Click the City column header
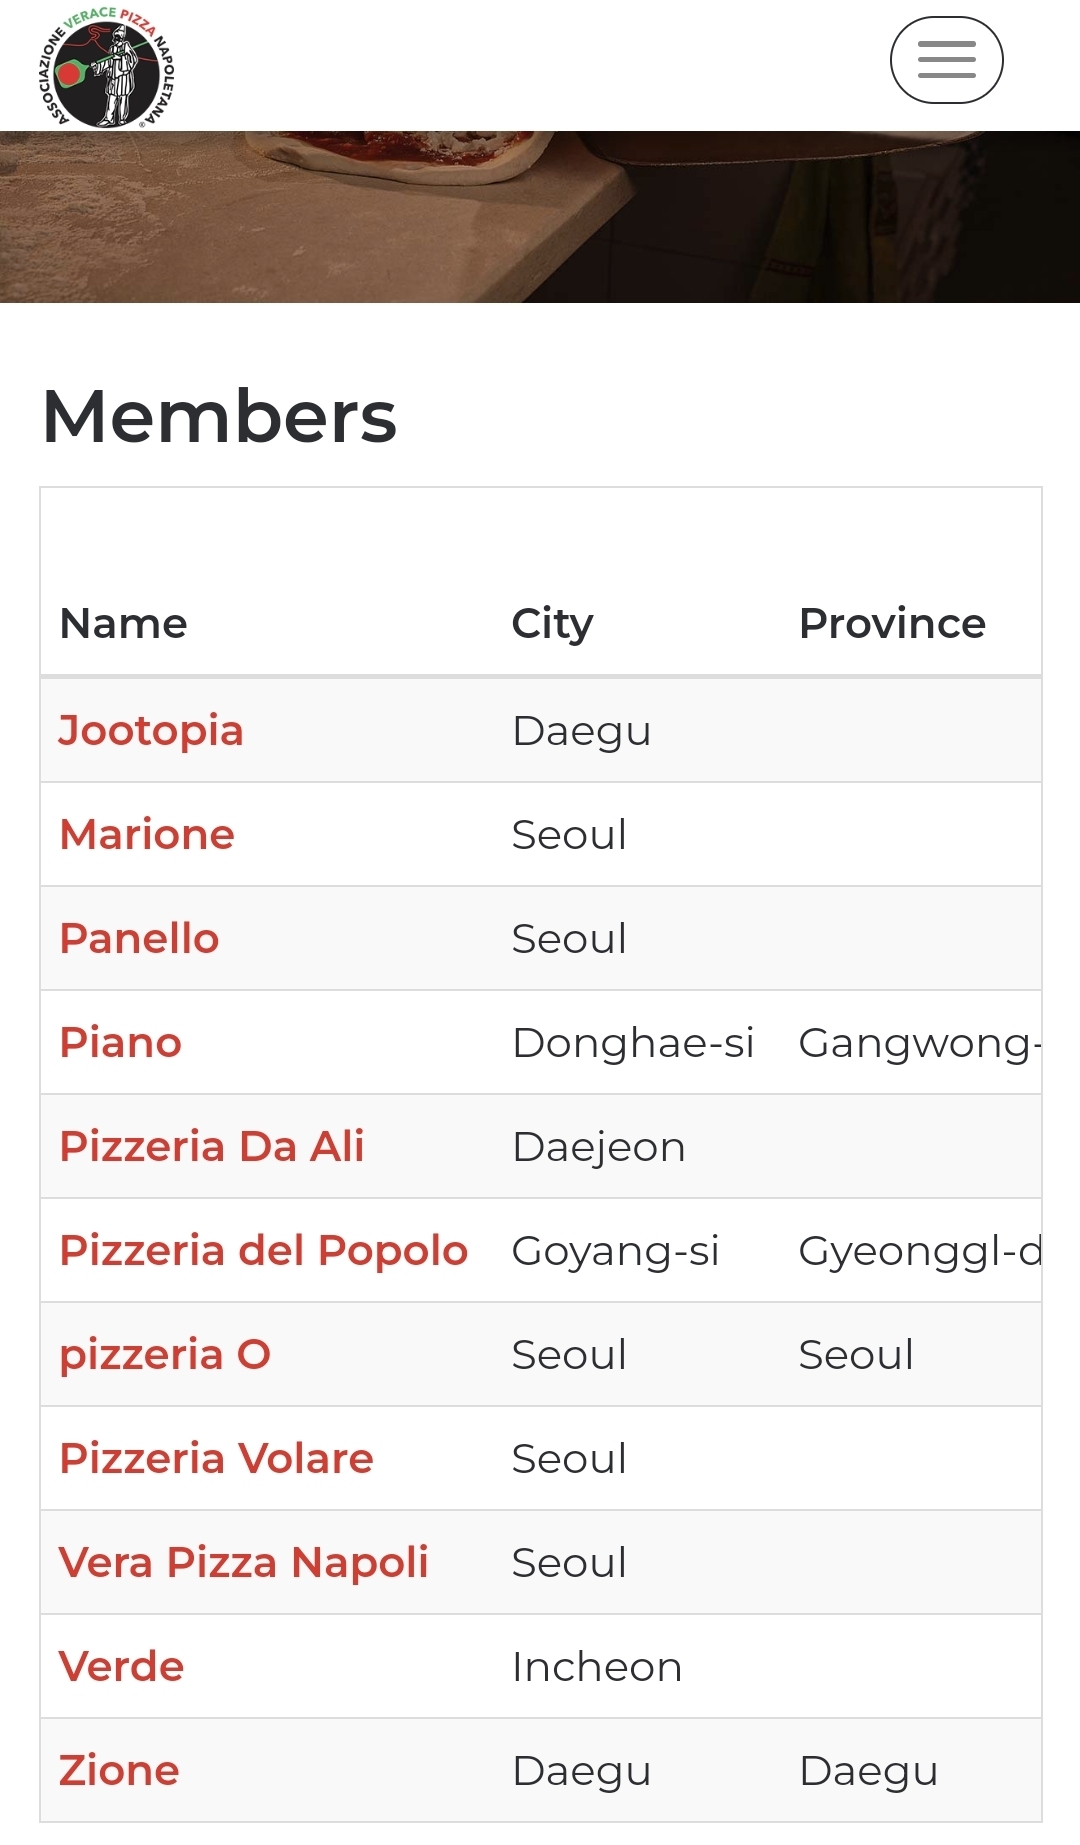1080x1845 pixels. [x=552, y=624]
